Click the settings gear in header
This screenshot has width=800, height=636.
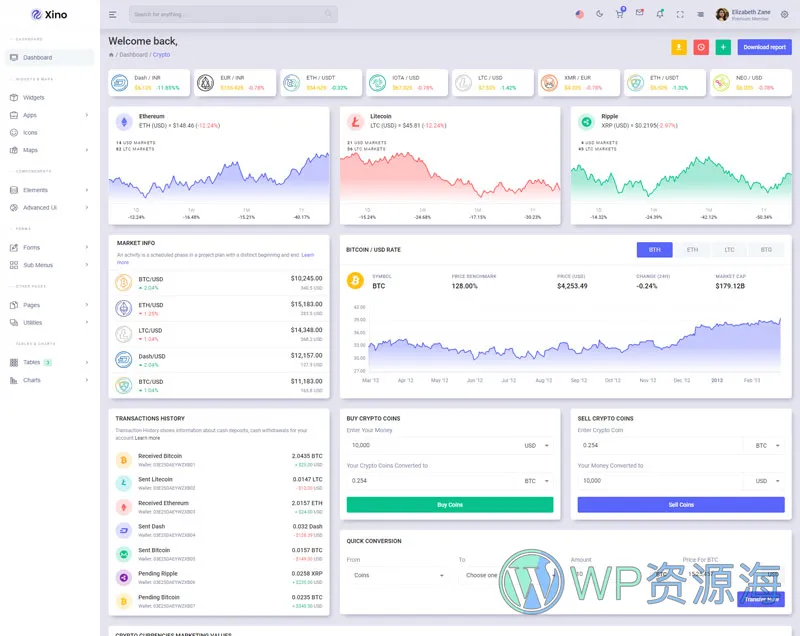tap(784, 14)
